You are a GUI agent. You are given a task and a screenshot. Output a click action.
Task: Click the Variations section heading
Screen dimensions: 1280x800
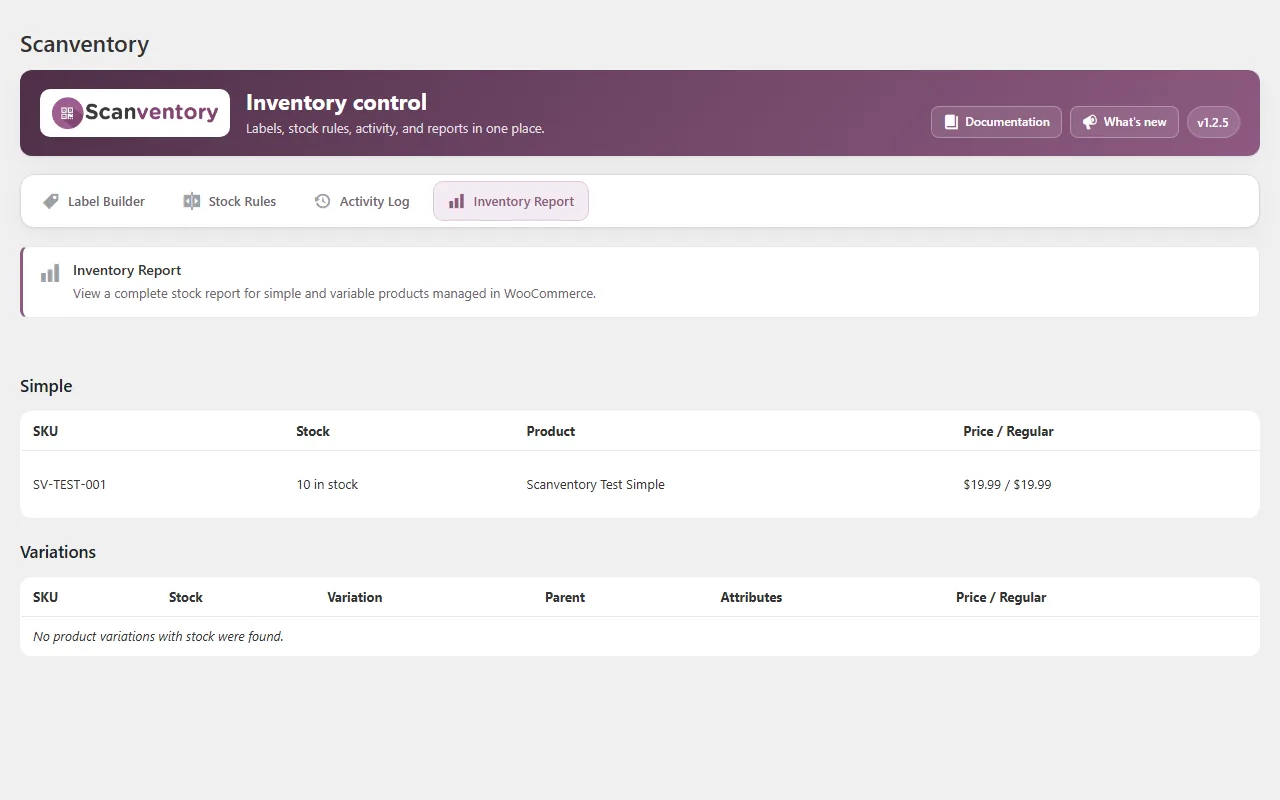pos(58,552)
